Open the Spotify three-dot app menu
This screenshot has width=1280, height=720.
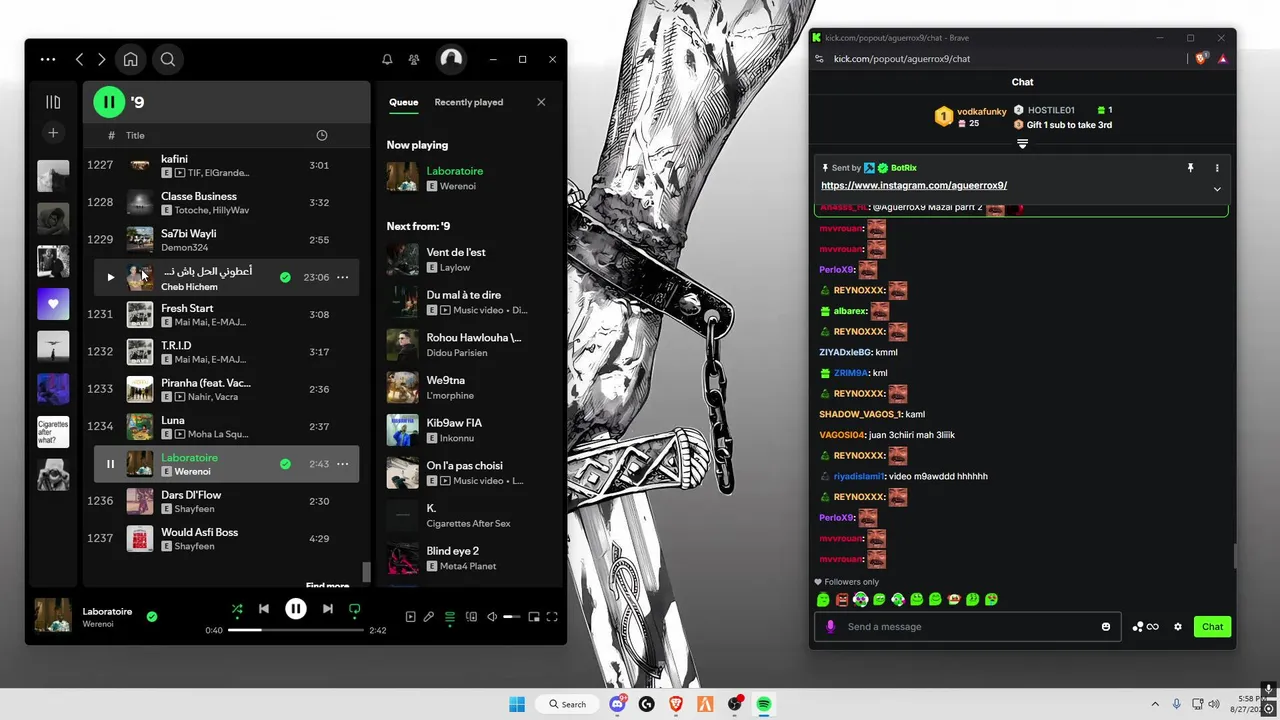tap(48, 59)
